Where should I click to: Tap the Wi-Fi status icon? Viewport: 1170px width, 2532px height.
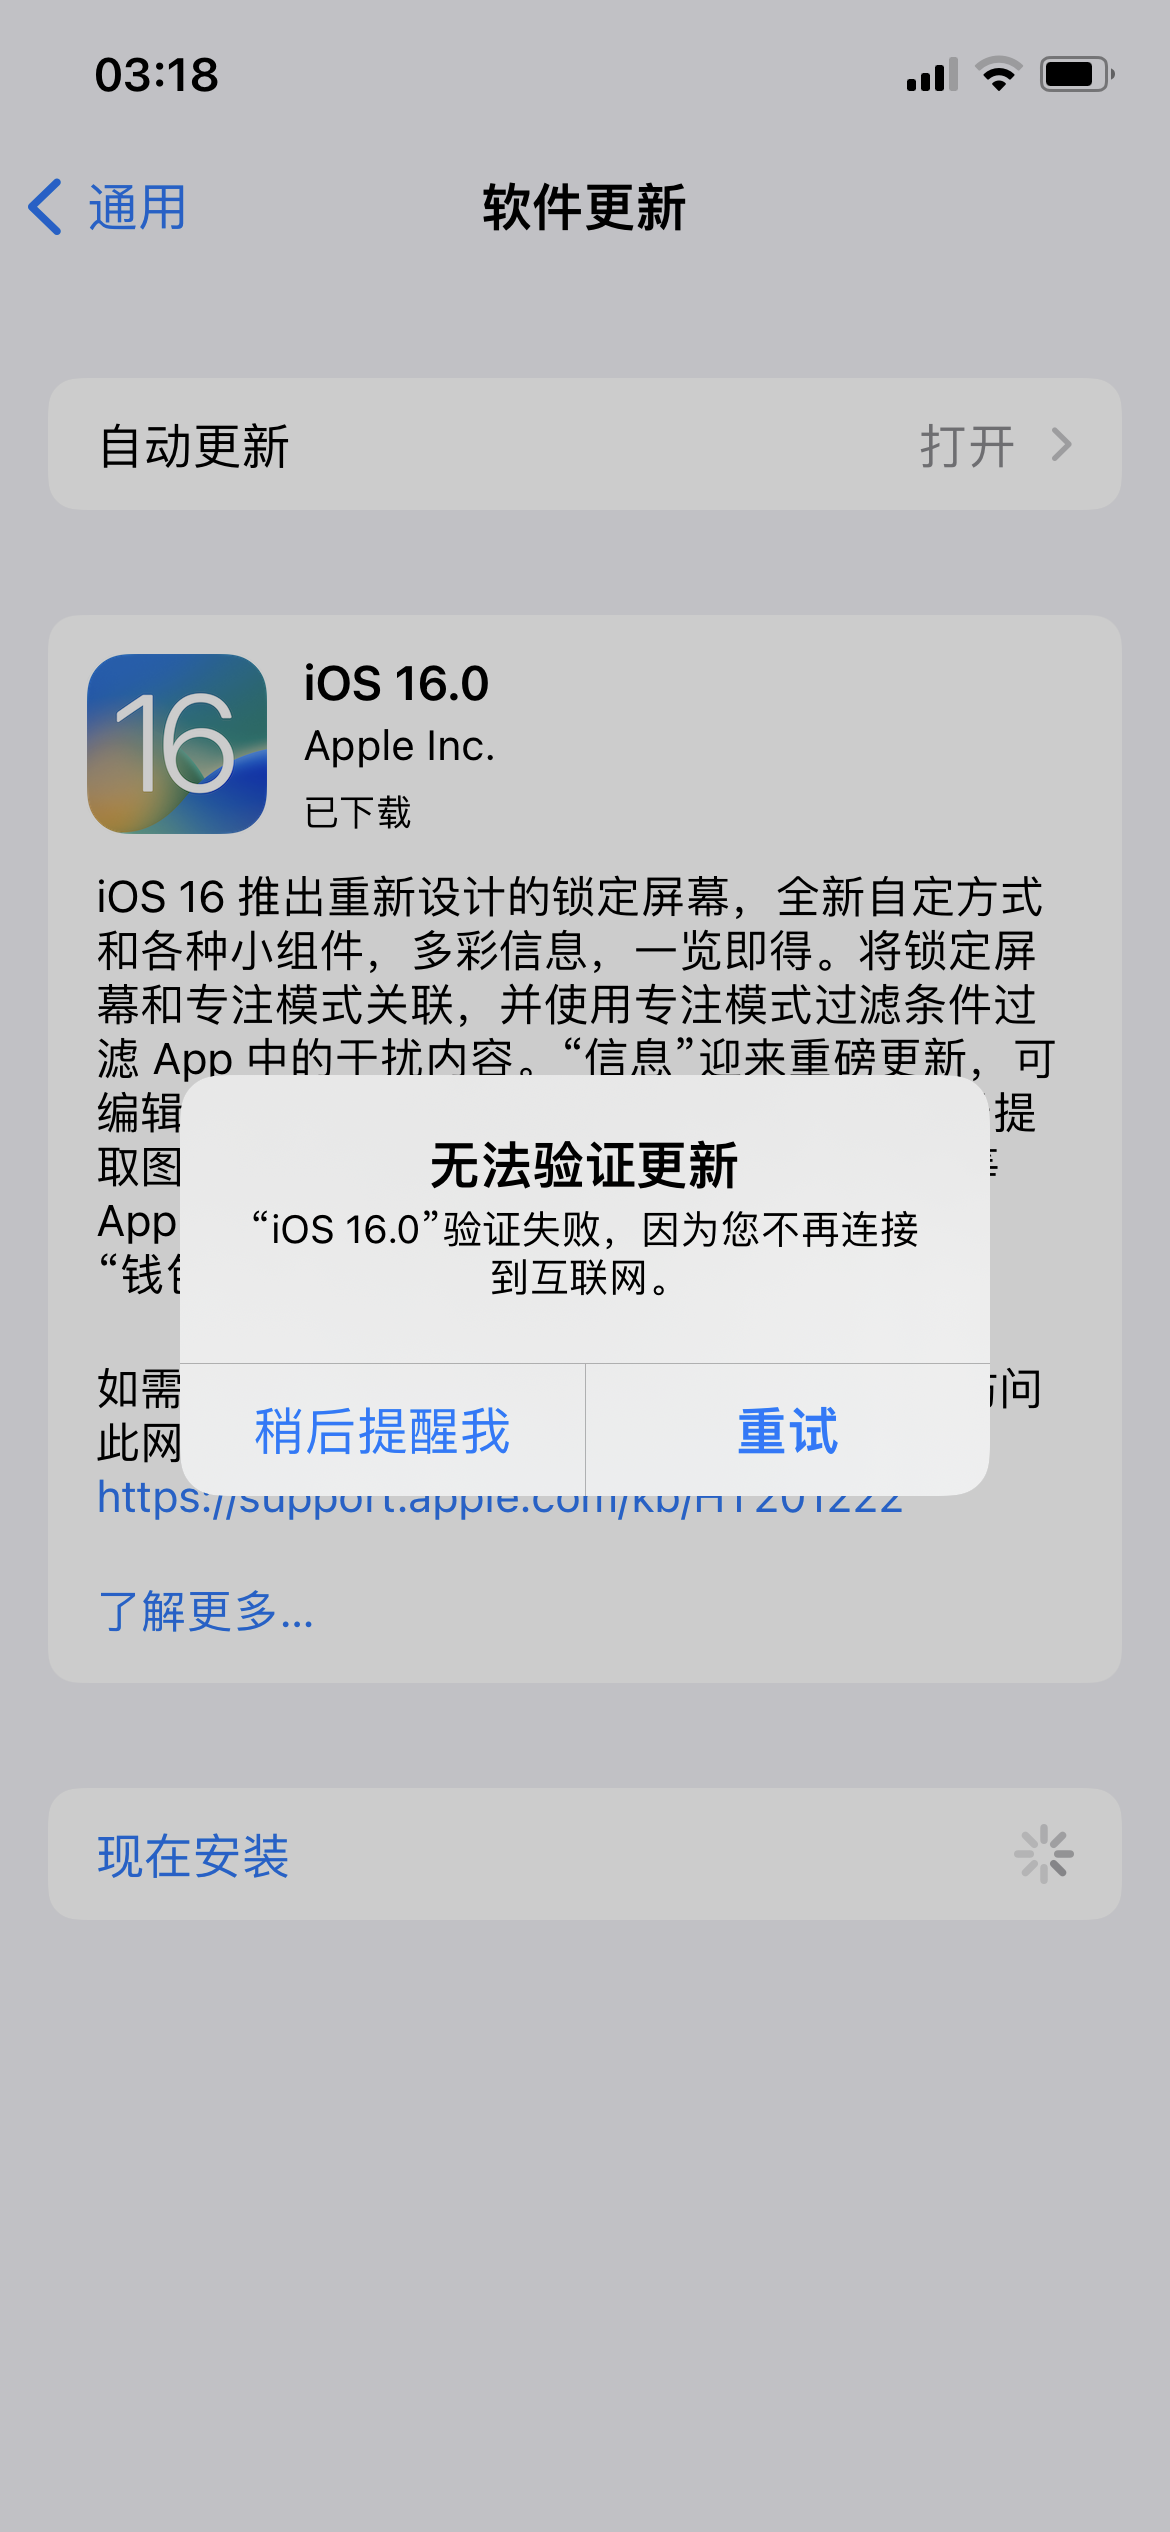(x=998, y=74)
